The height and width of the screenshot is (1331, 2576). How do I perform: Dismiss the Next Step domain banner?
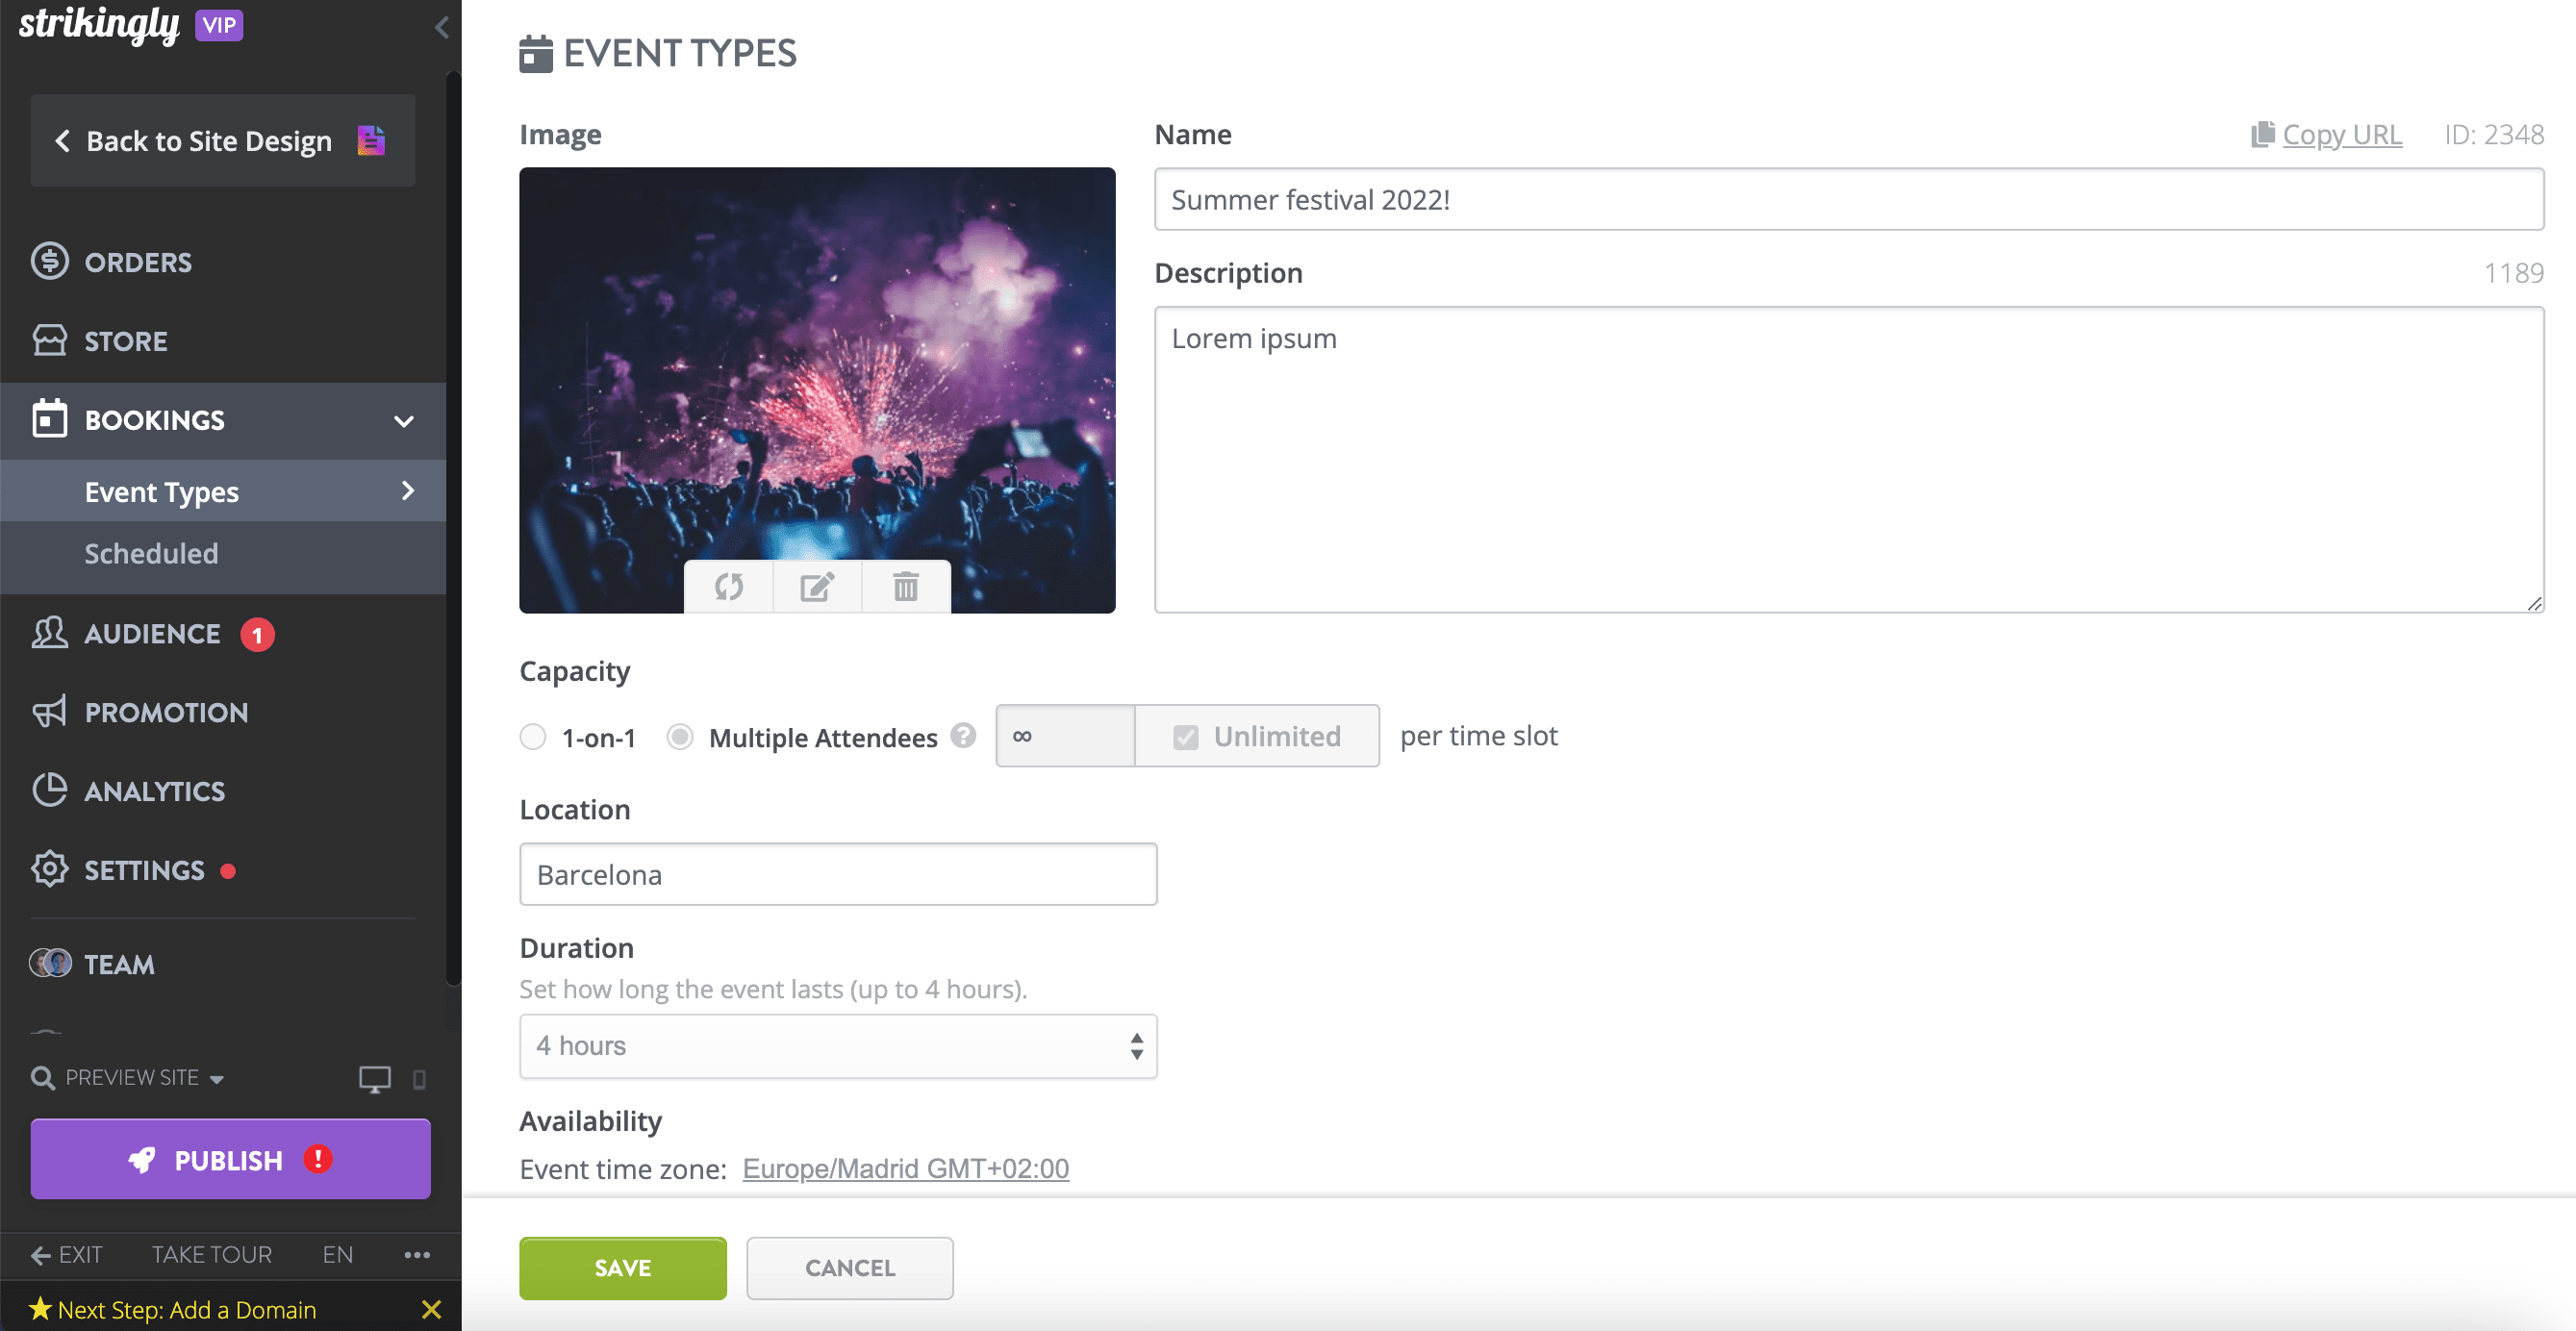point(431,1310)
